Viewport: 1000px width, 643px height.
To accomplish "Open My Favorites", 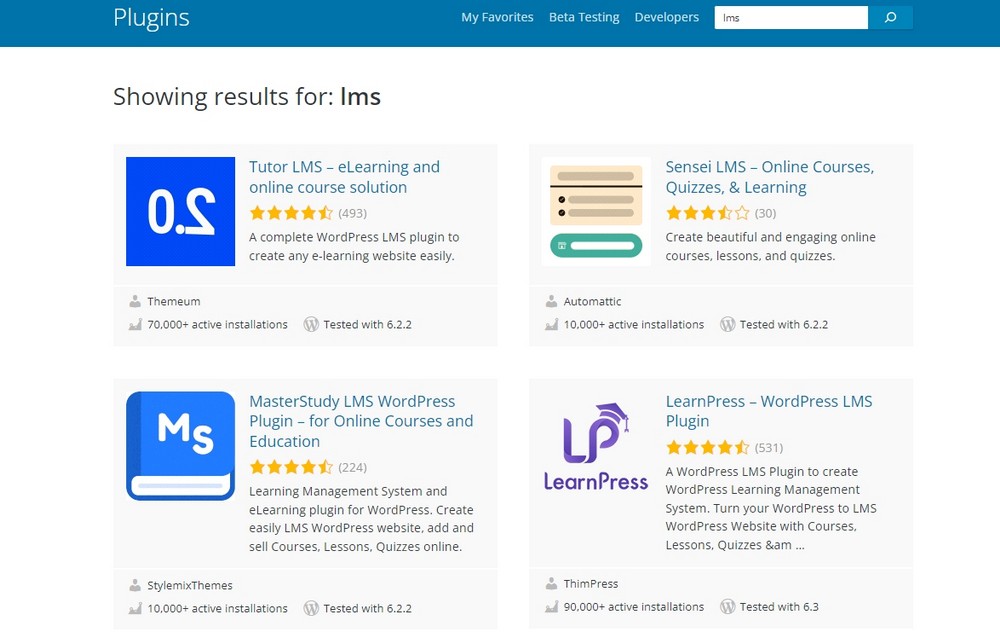I will tap(497, 17).
